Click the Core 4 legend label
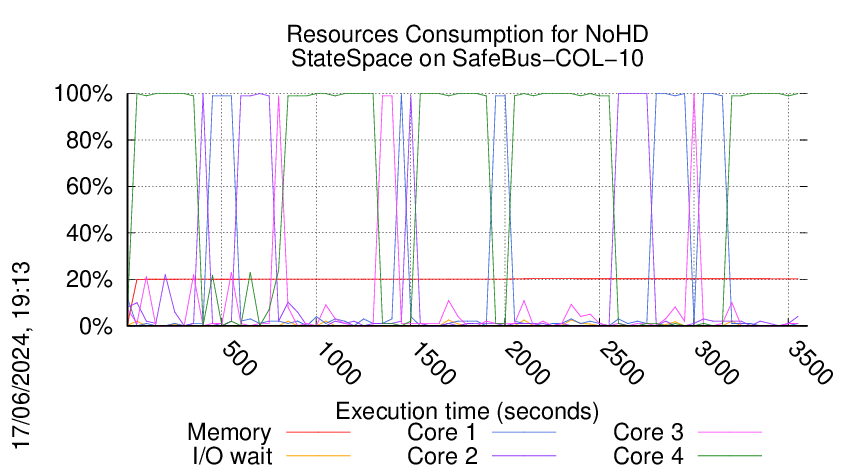The image size is (850, 475). point(648,456)
